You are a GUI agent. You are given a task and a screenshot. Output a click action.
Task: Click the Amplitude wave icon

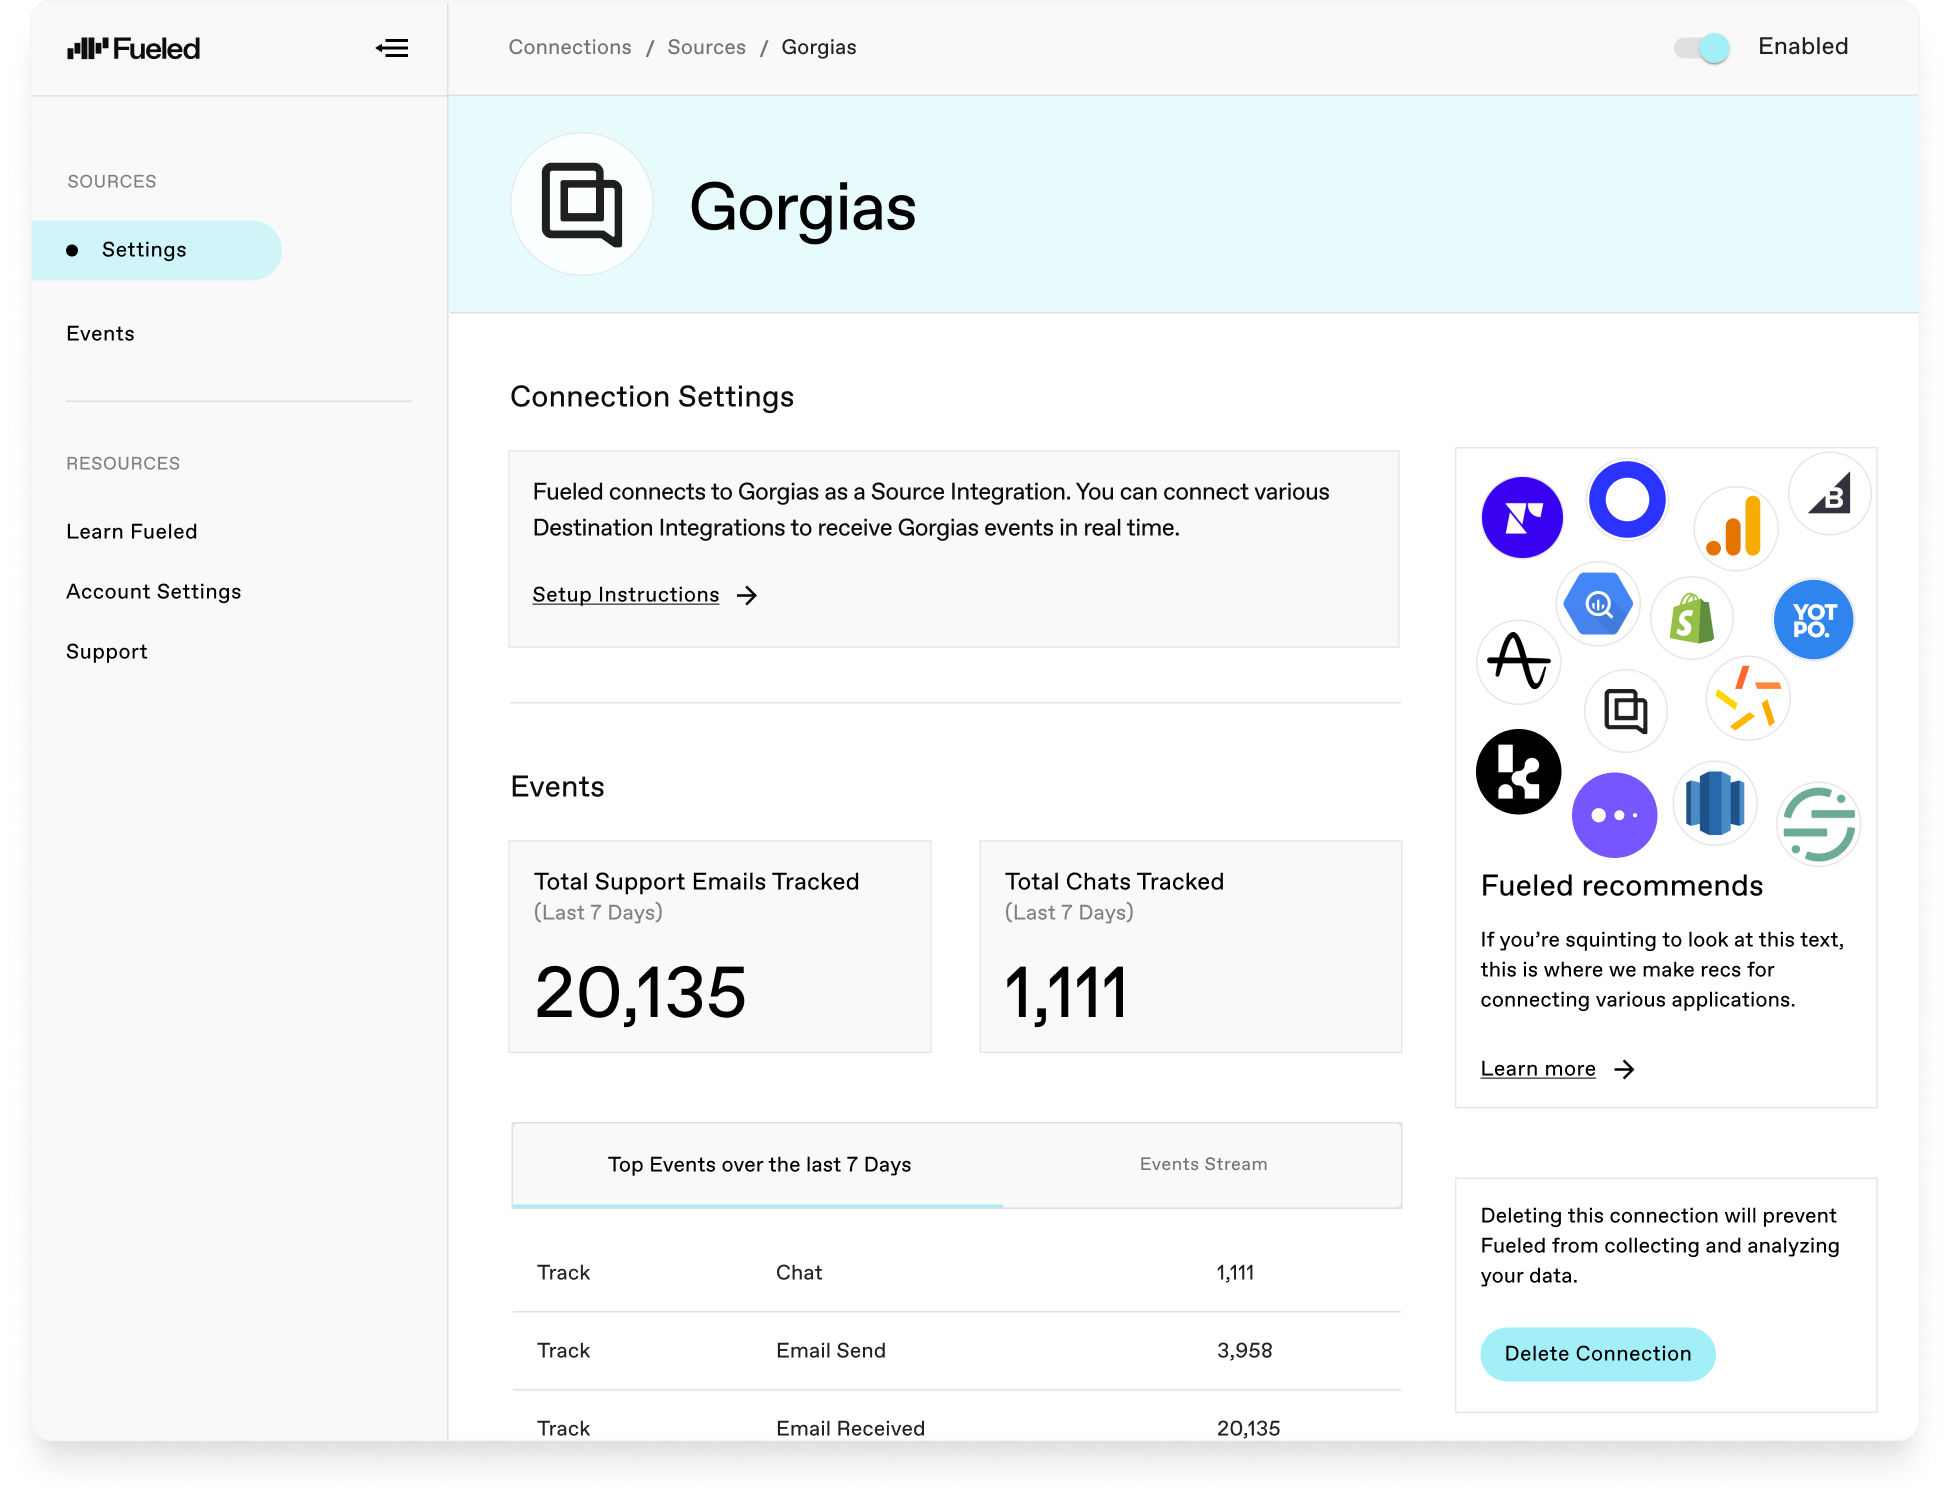point(1518,661)
